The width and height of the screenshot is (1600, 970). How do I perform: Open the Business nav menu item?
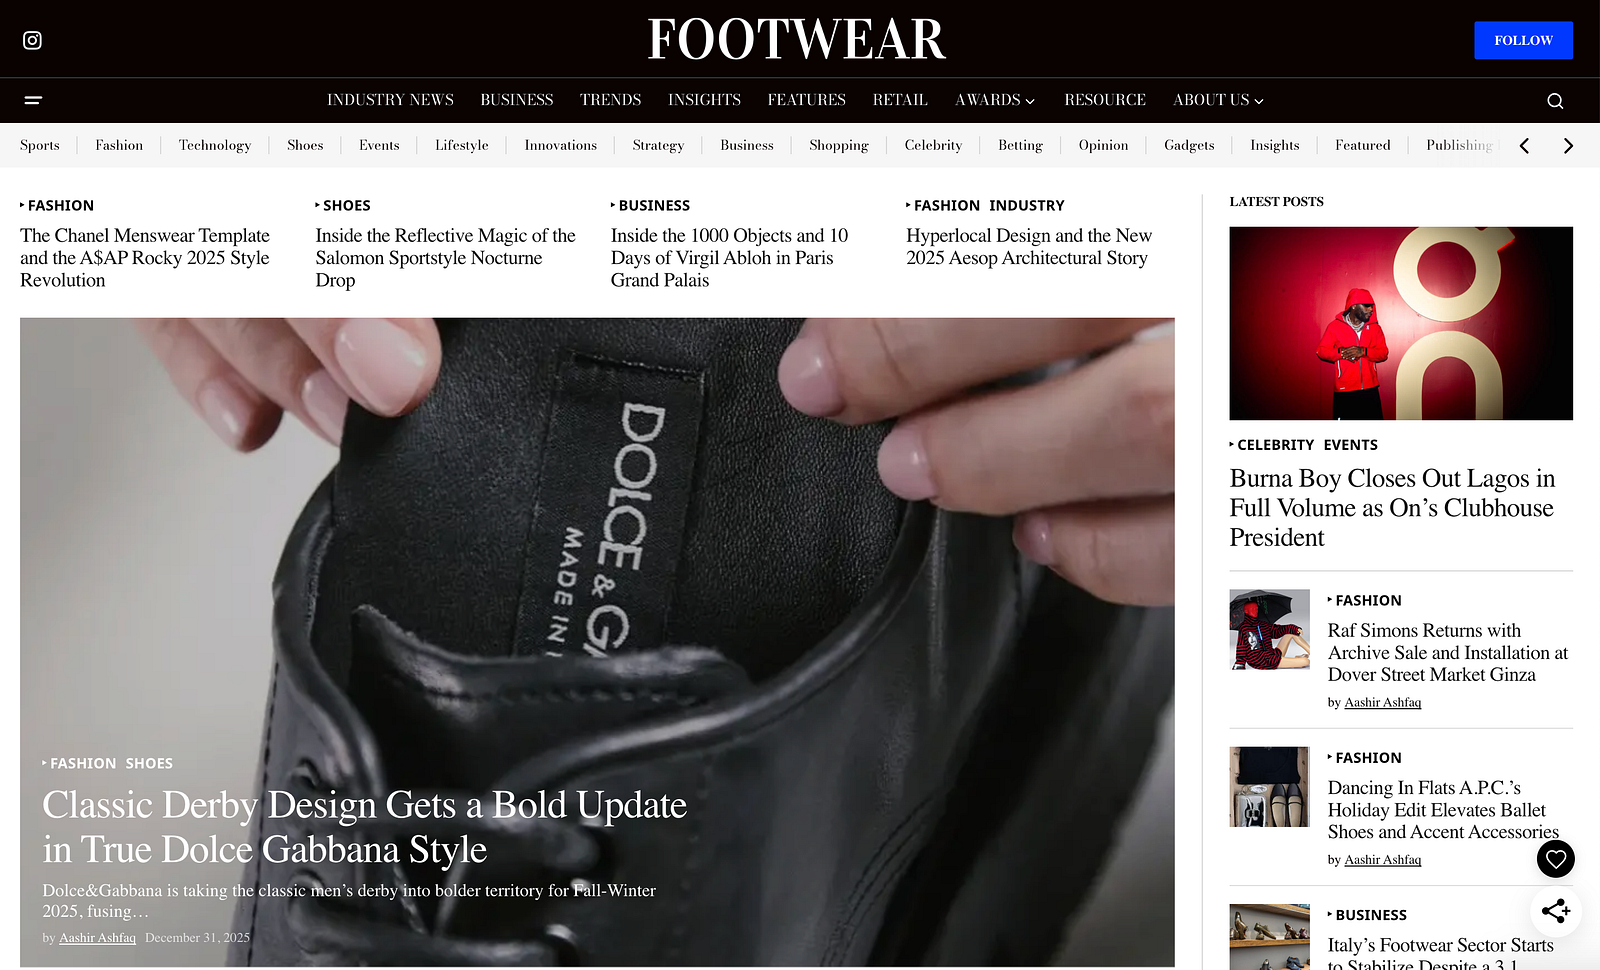(517, 100)
